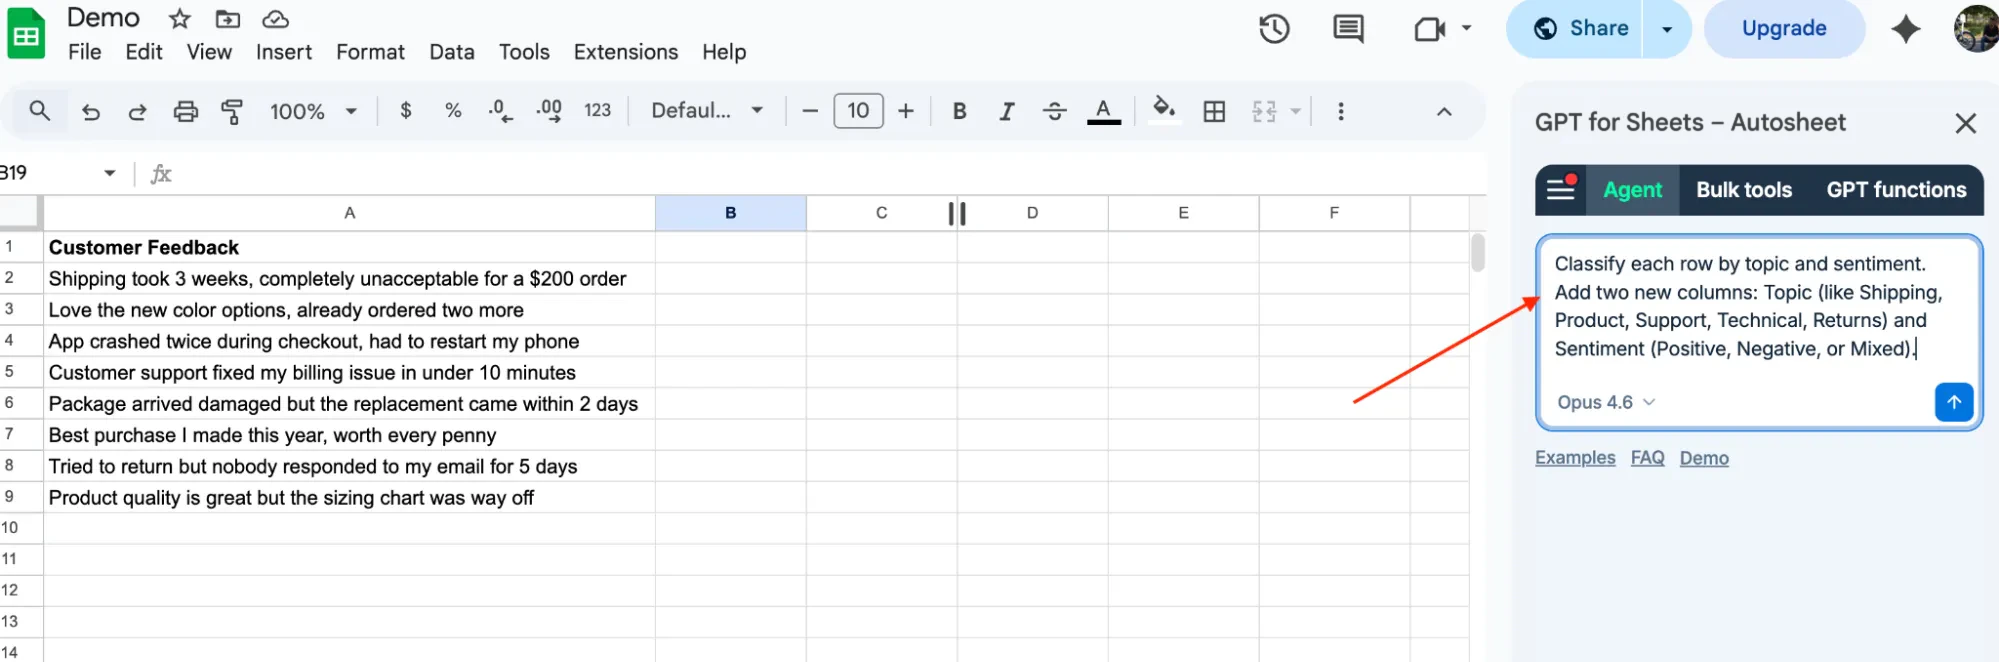Format as currency with dollar icon
Viewport: 1999px width, 662px height.
pos(406,110)
